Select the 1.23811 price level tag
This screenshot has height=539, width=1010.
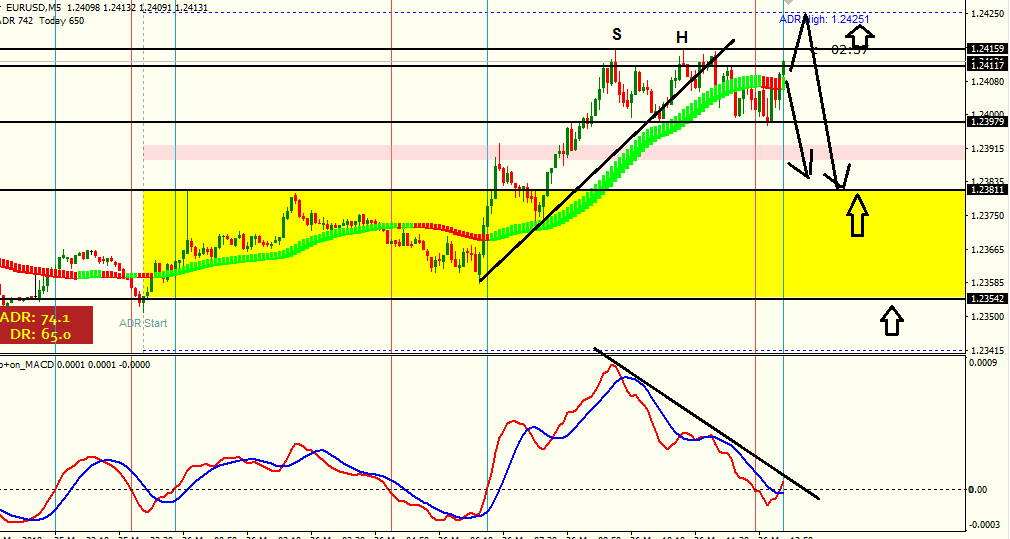[x=987, y=190]
